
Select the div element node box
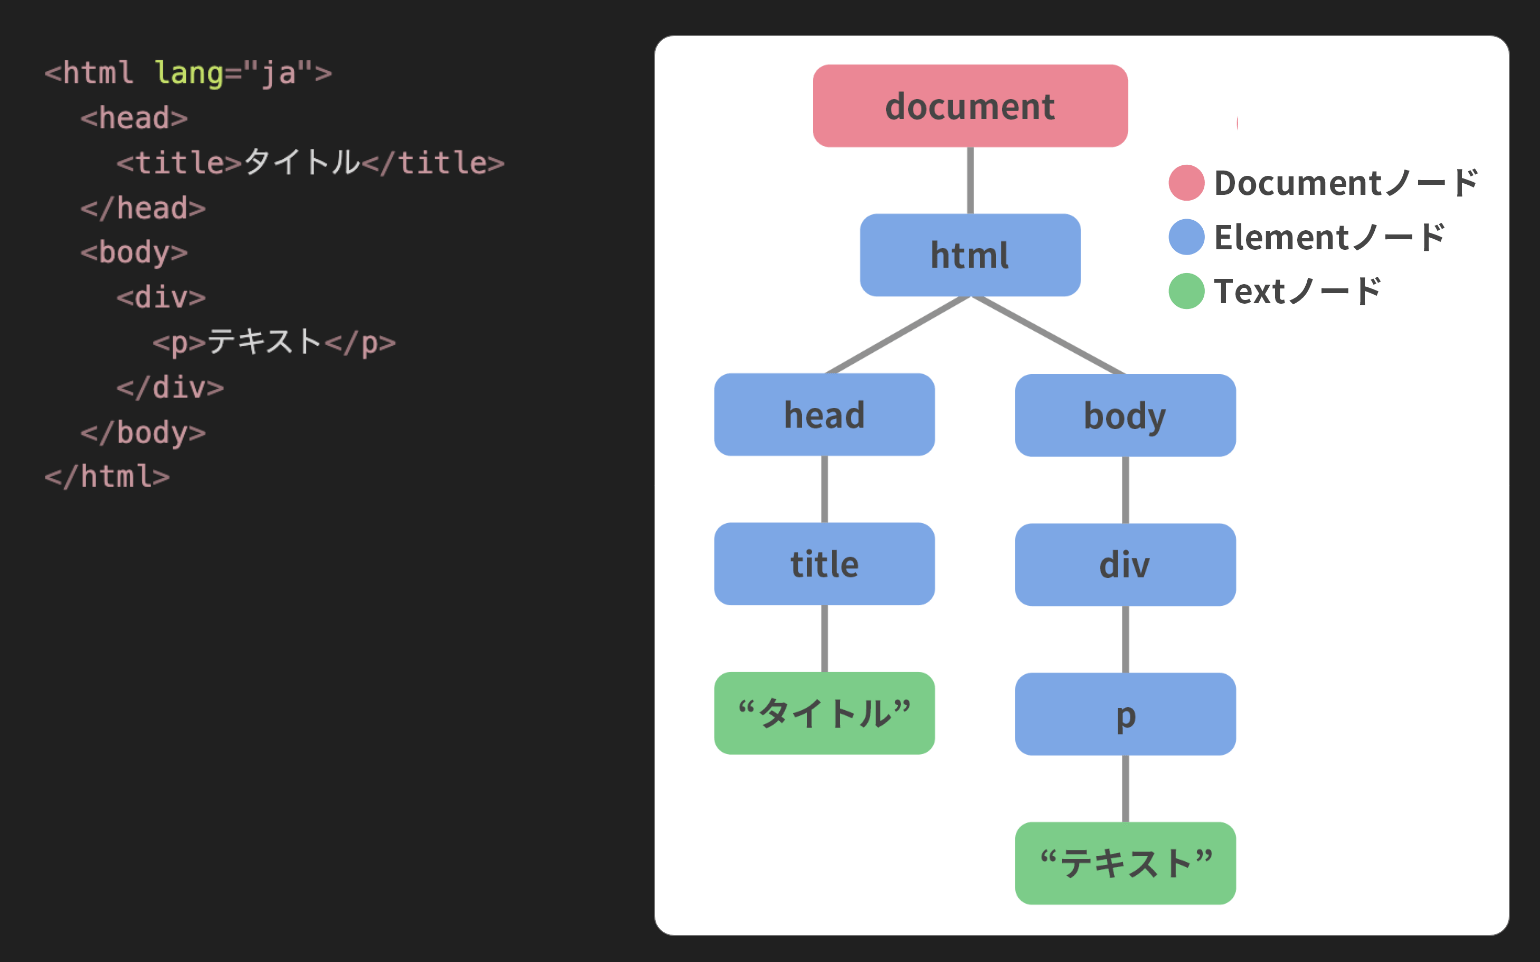coord(1125,565)
